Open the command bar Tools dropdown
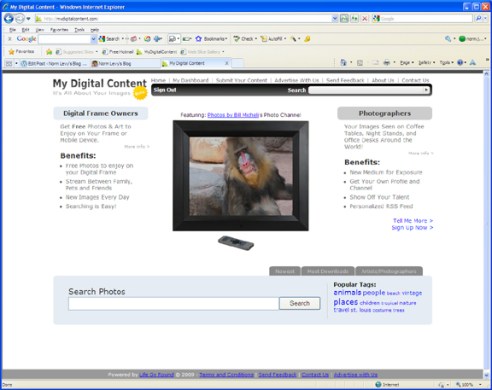The width and height of the screenshot is (492, 390). (446, 62)
